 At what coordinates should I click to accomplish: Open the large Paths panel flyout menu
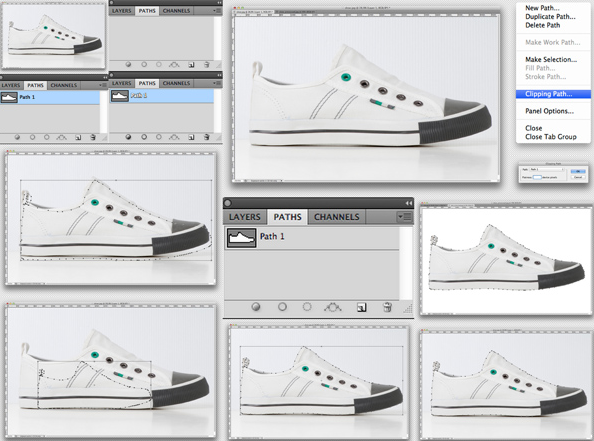(x=405, y=217)
